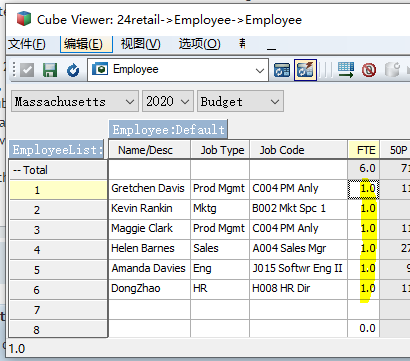Screen dimensions: 410x361
Task: Click the DongZhao name cell
Action: 149,289
